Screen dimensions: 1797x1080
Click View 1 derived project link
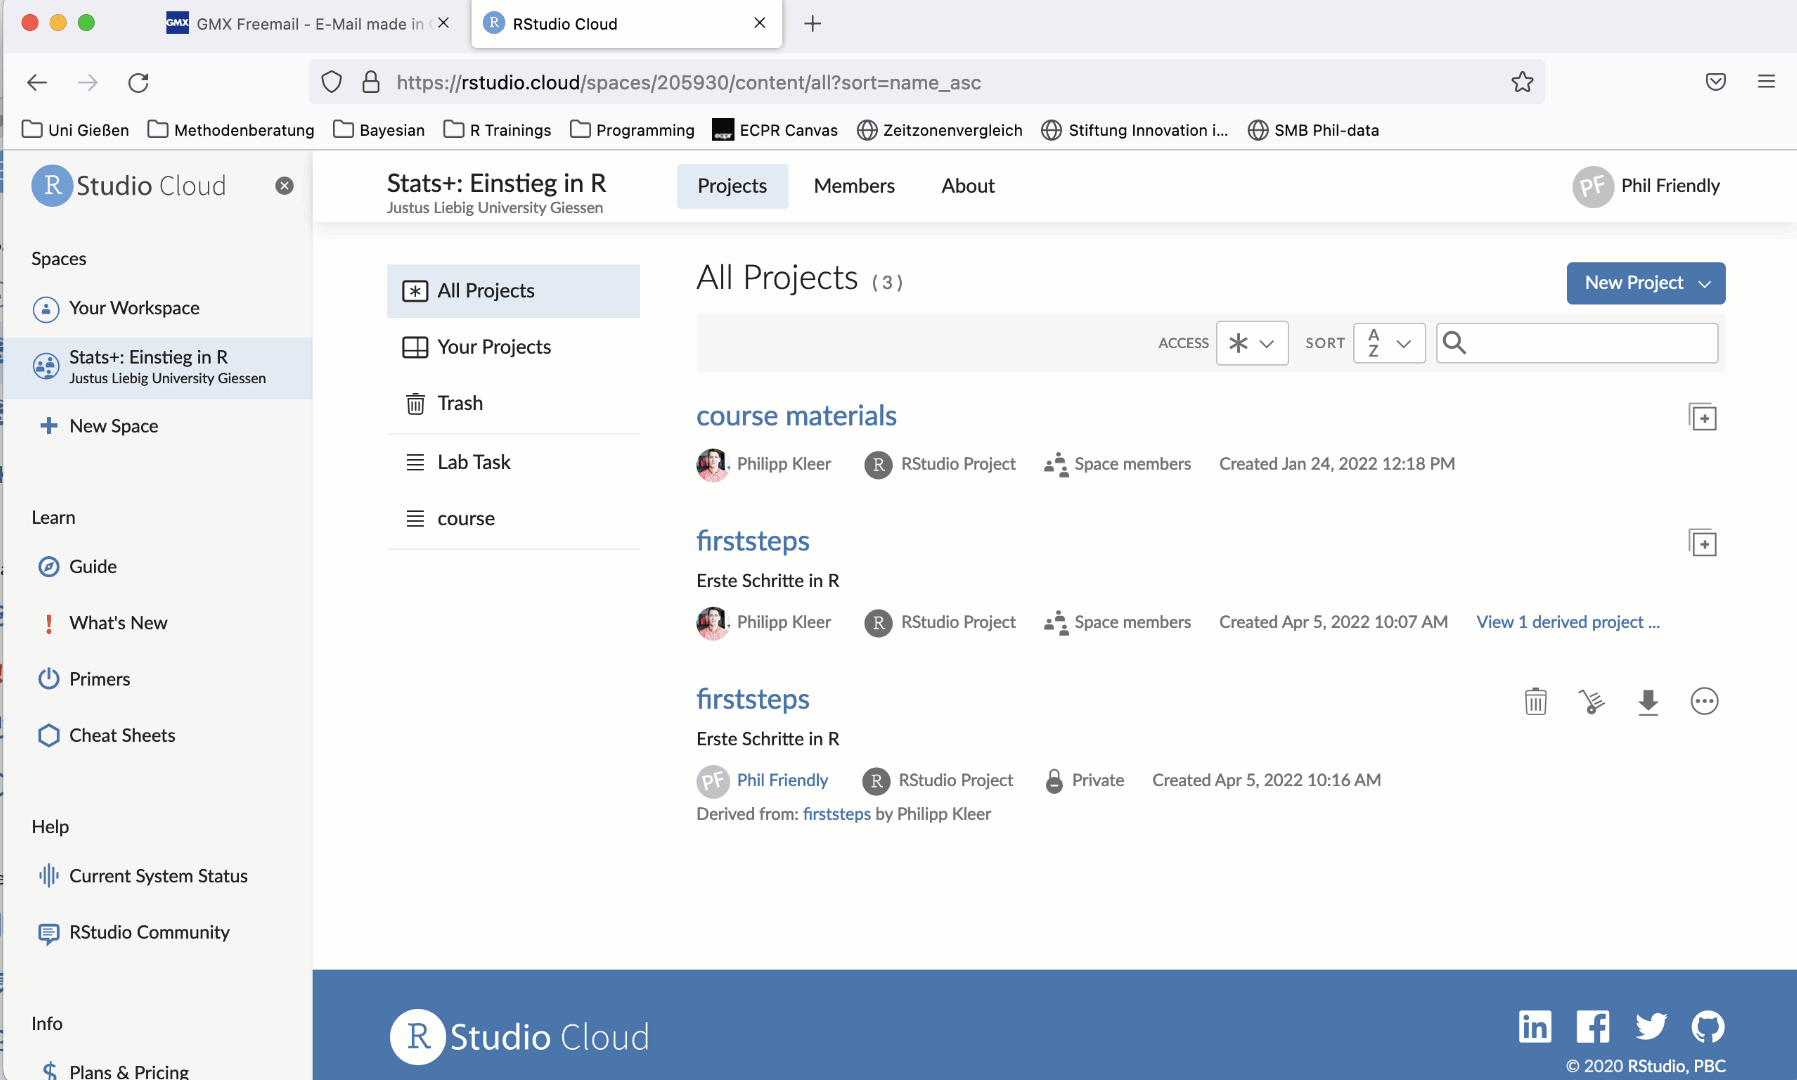(x=1568, y=622)
